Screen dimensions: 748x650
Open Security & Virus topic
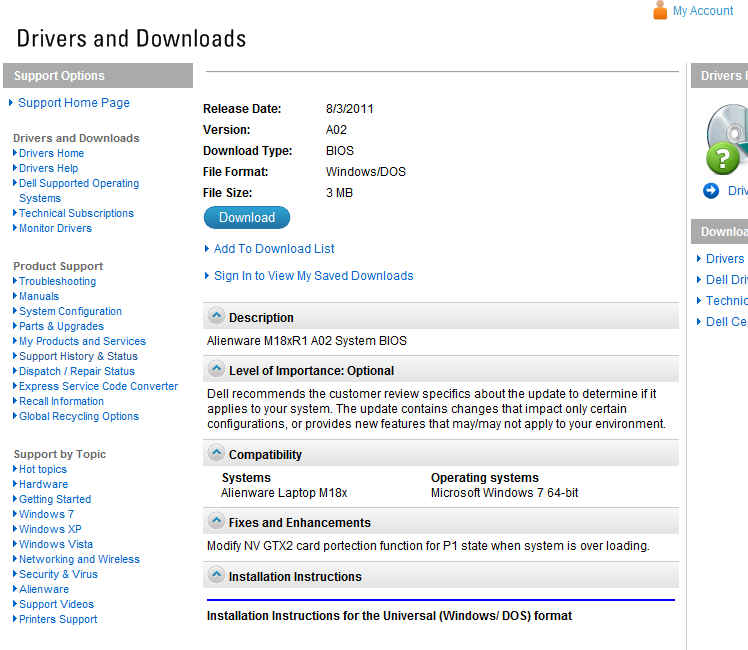[x=59, y=574]
